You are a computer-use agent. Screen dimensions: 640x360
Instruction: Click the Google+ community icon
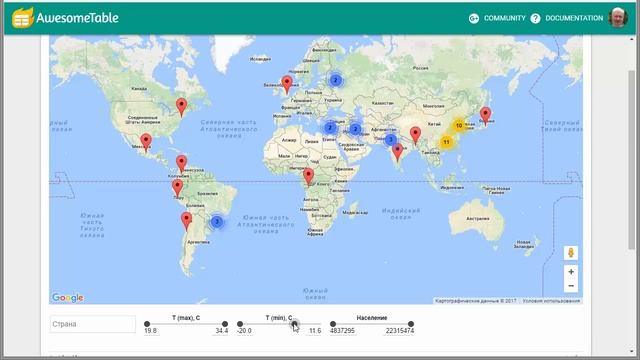(473, 18)
